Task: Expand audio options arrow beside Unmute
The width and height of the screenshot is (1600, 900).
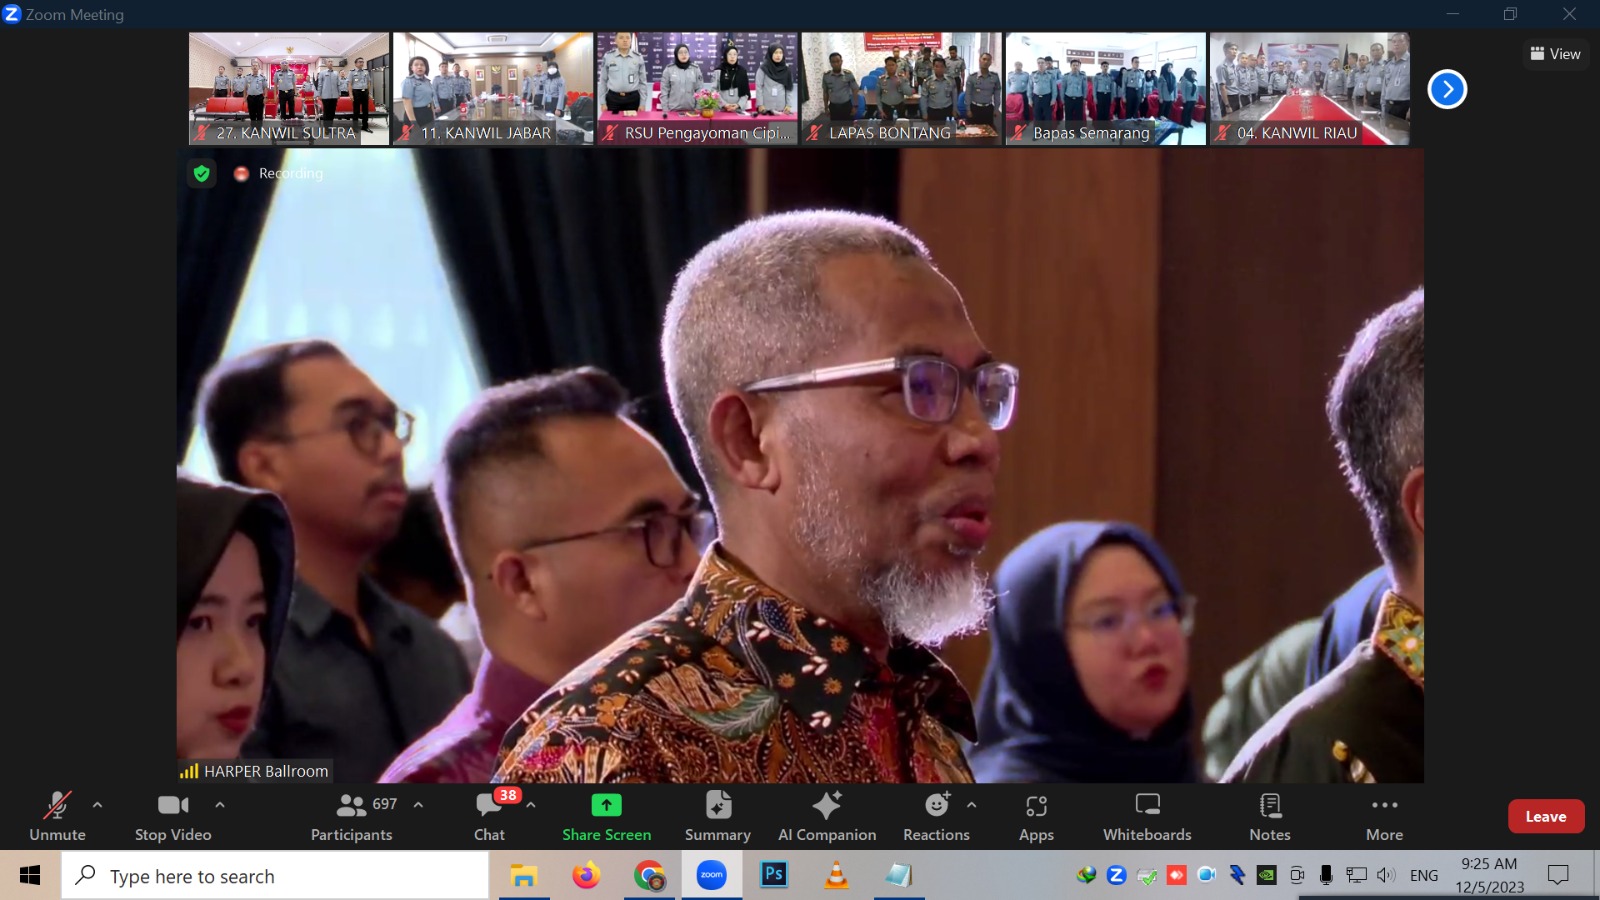Action: coord(97,804)
